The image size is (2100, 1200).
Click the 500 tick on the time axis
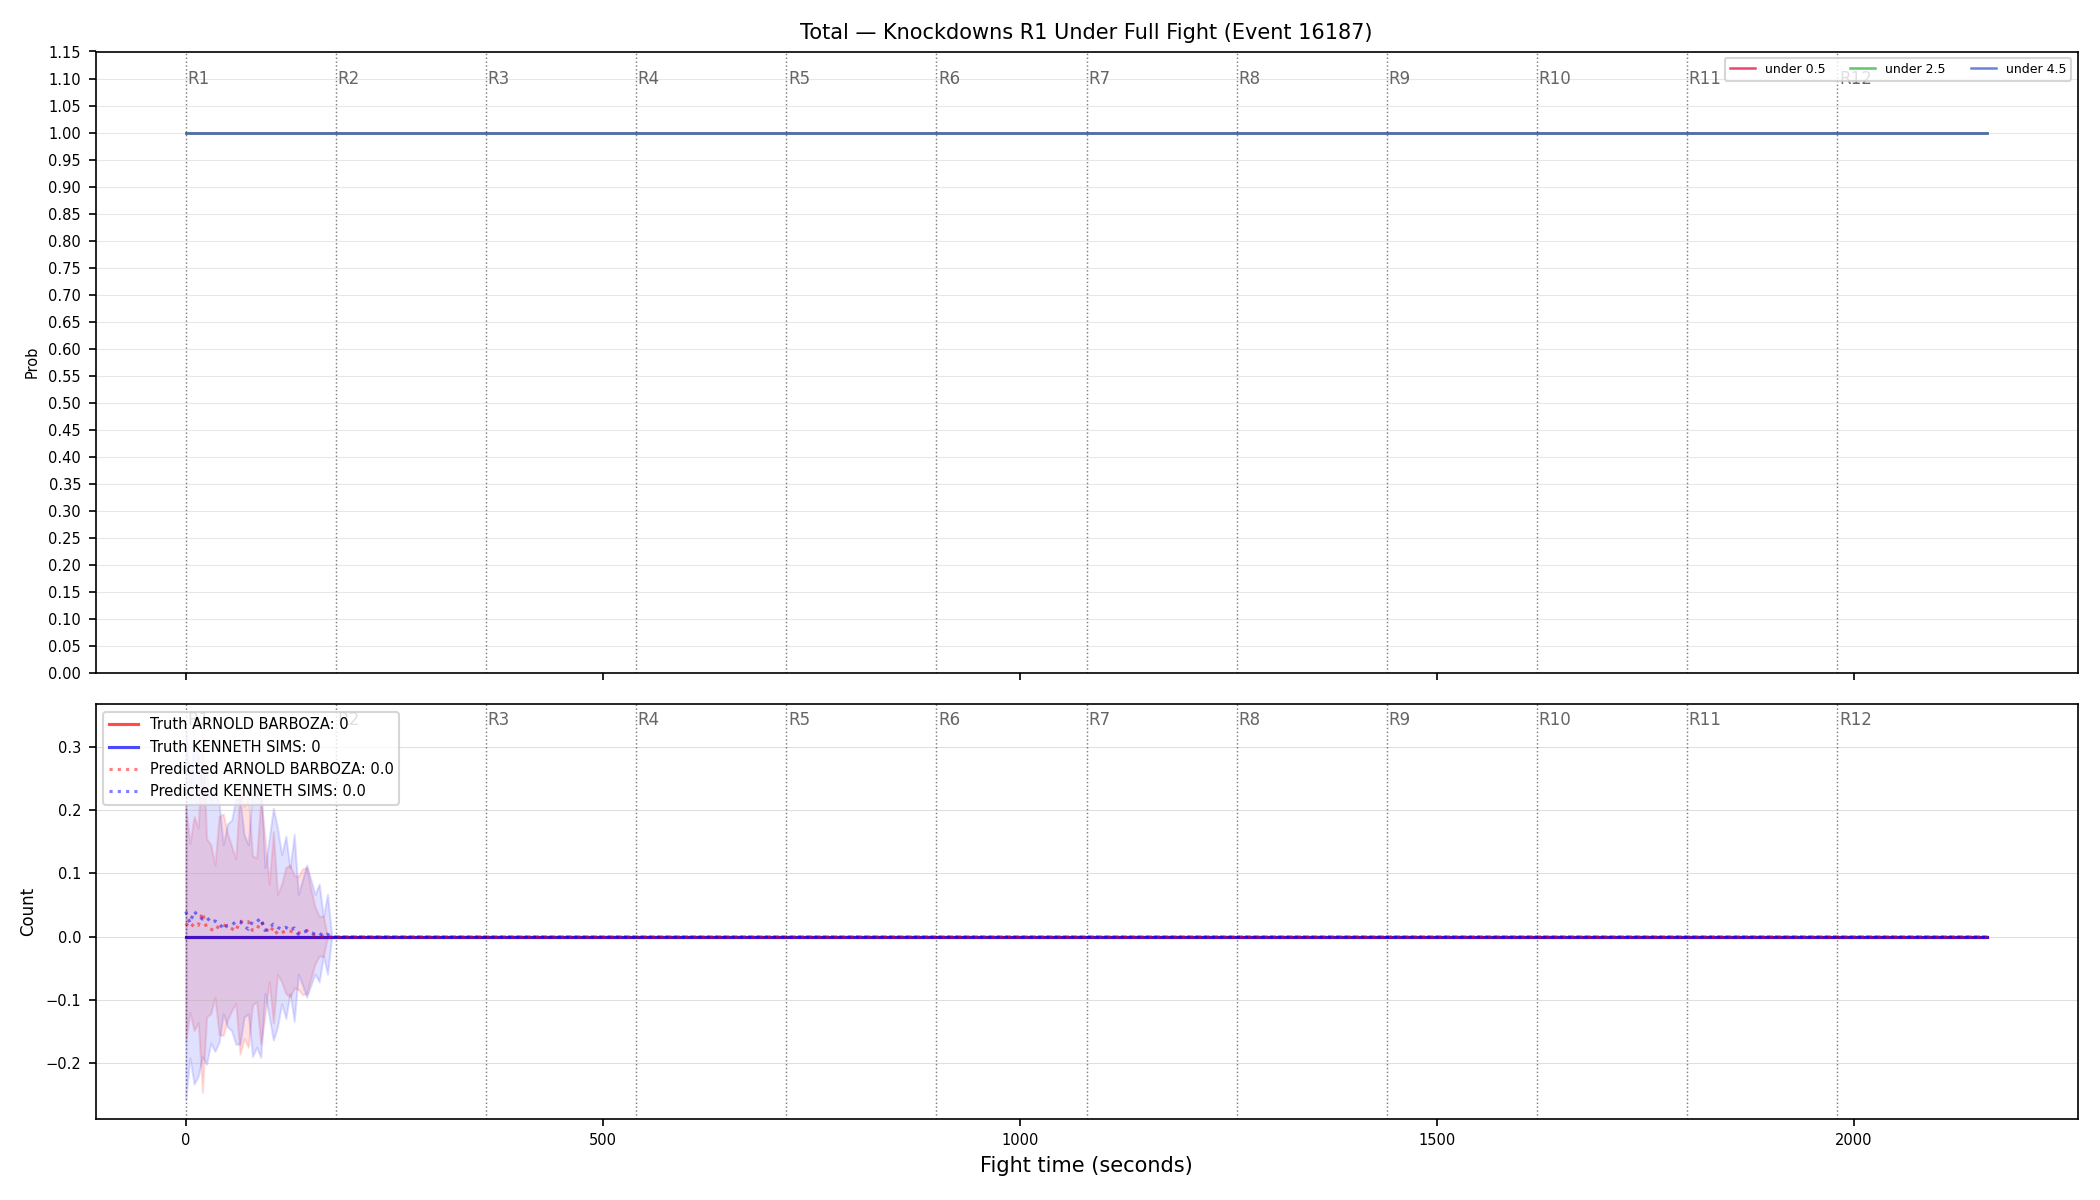[x=602, y=1139]
